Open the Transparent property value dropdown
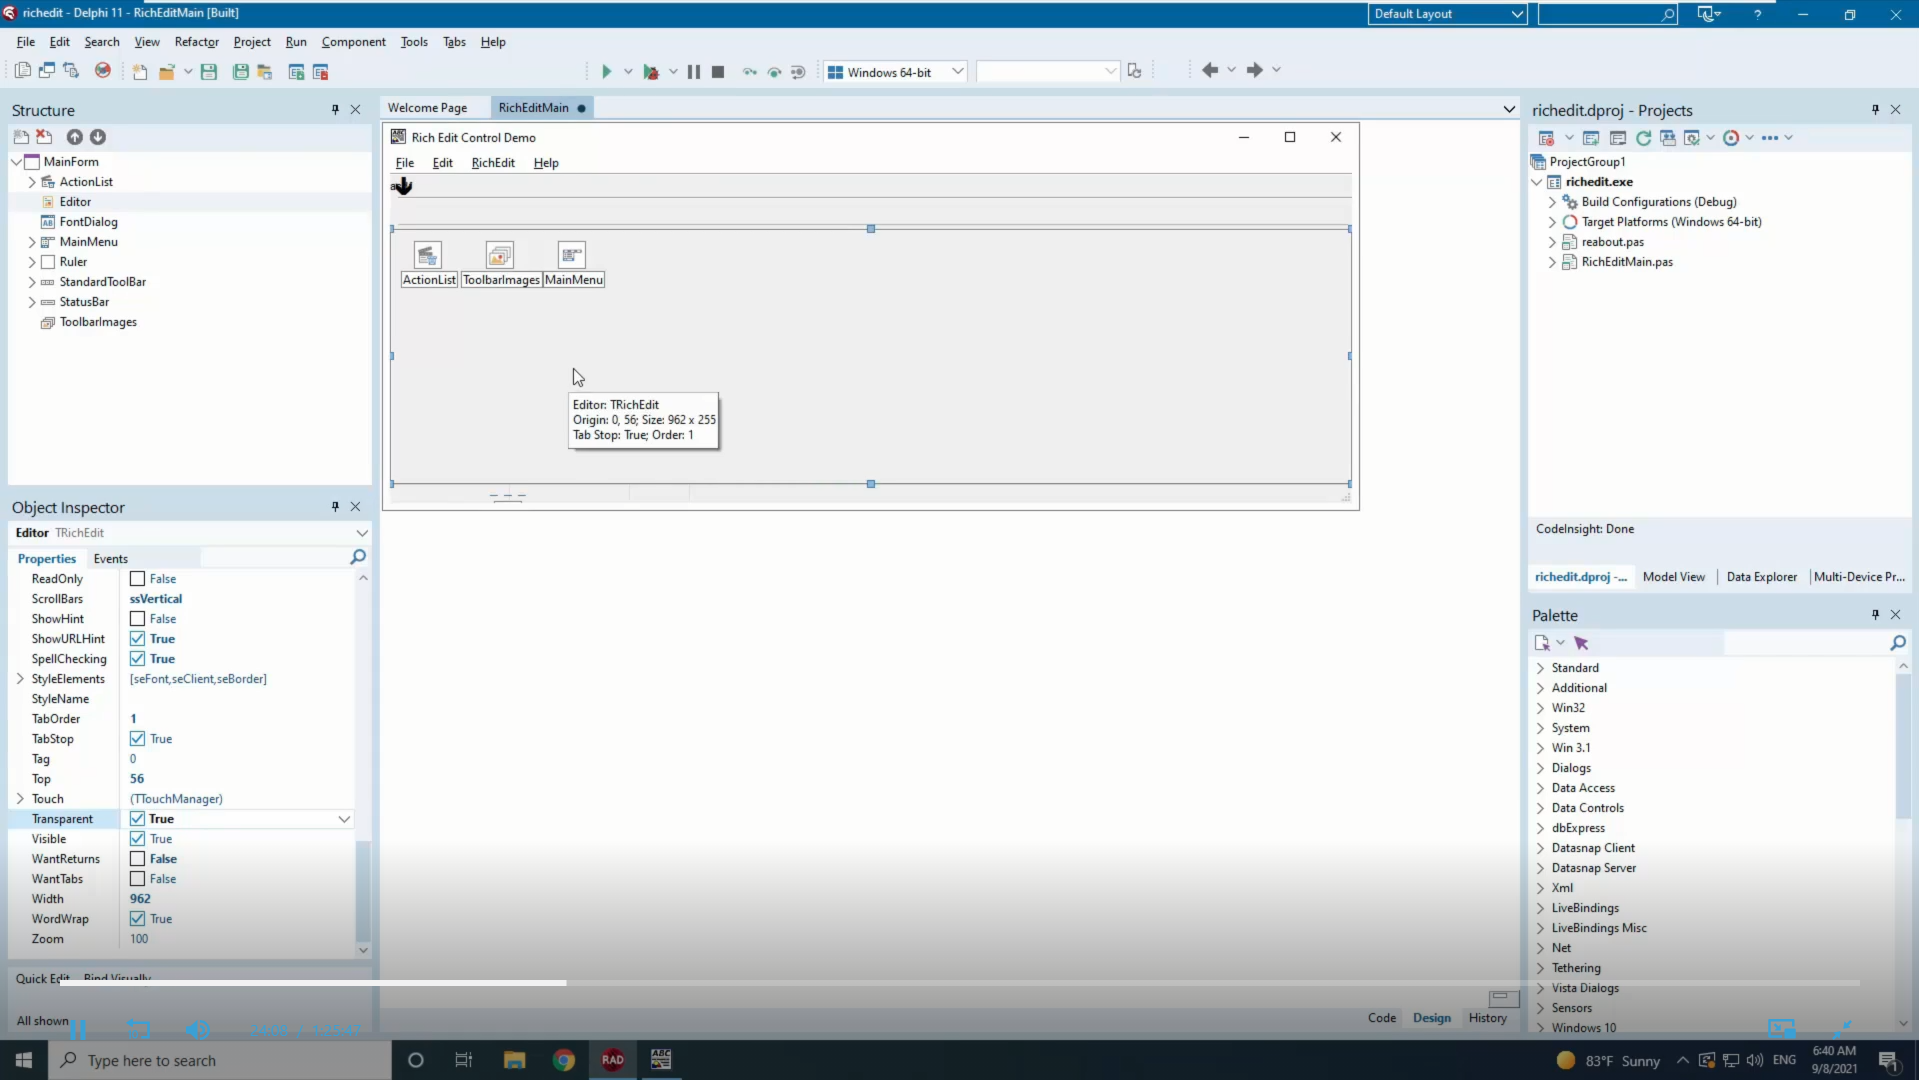Image resolution: width=1919 pixels, height=1080 pixels. [344, 819]
